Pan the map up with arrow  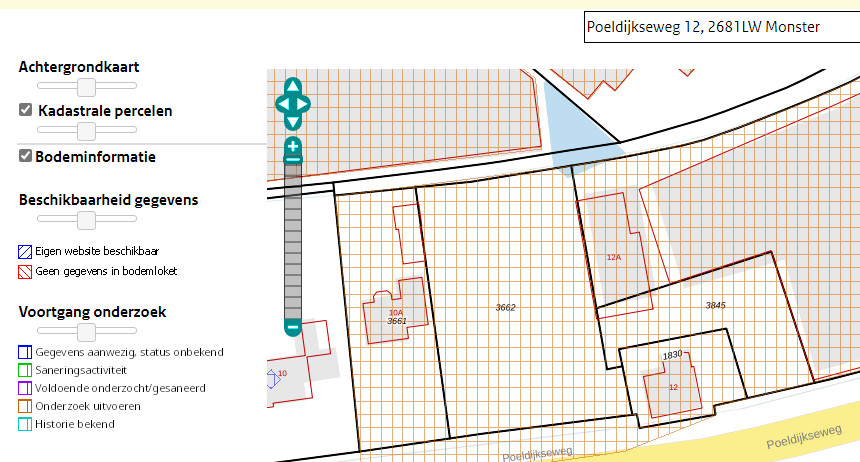point(293,86)
